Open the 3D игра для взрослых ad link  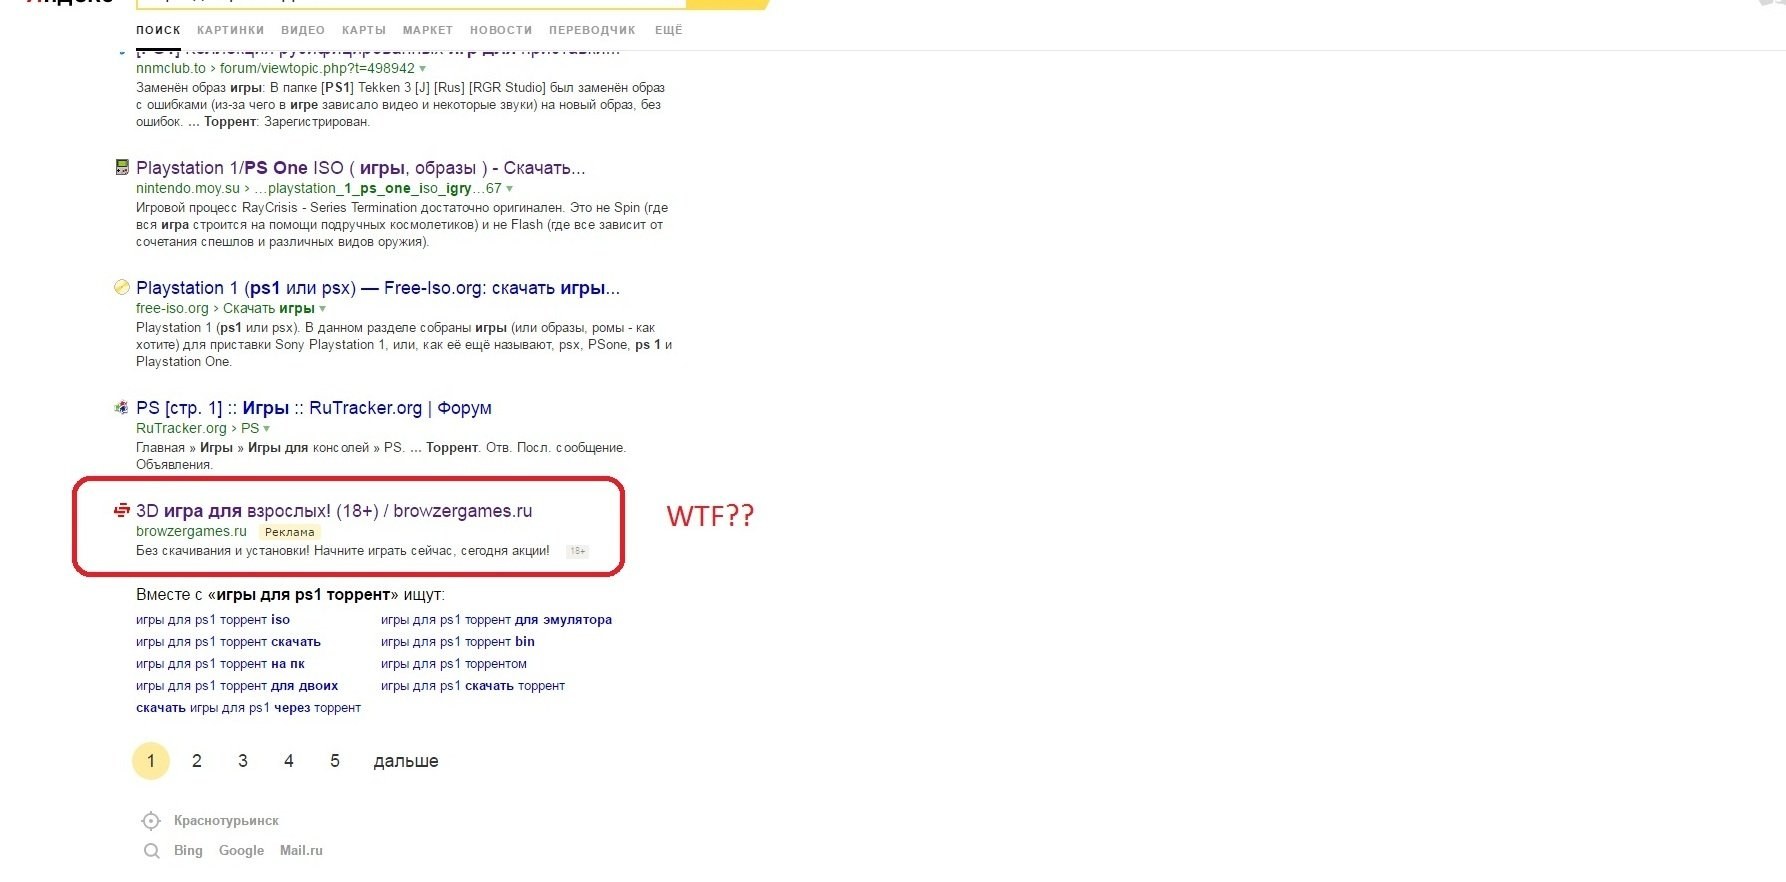point(334,511)
